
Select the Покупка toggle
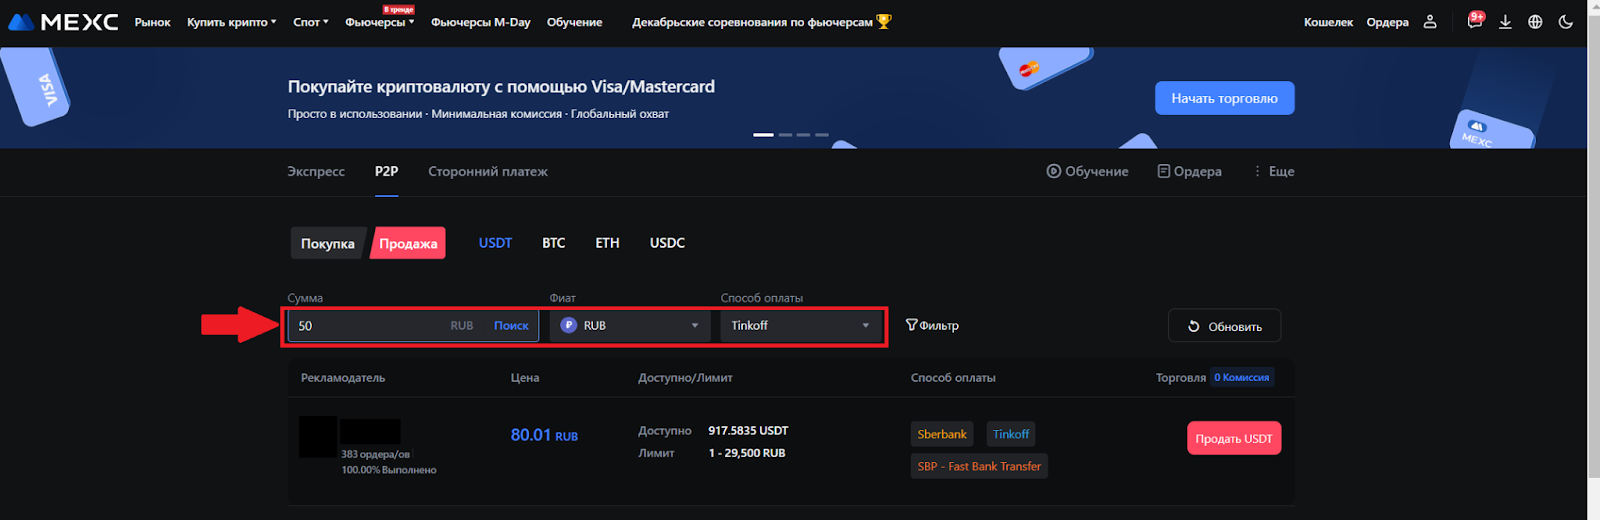328,243
